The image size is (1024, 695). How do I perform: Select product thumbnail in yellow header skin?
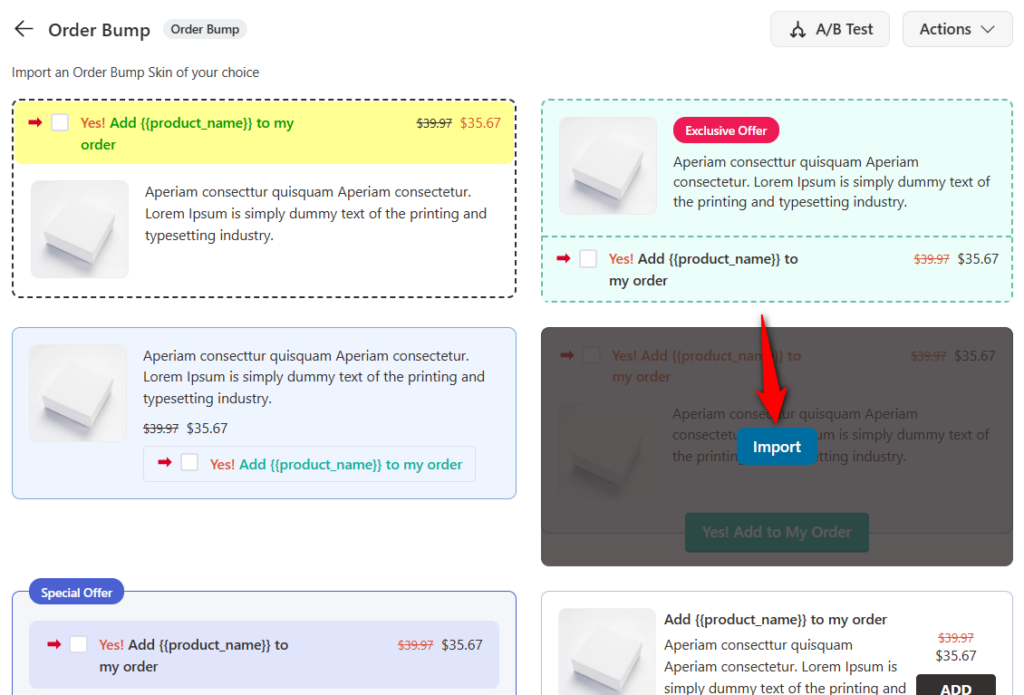click(80, 229)
